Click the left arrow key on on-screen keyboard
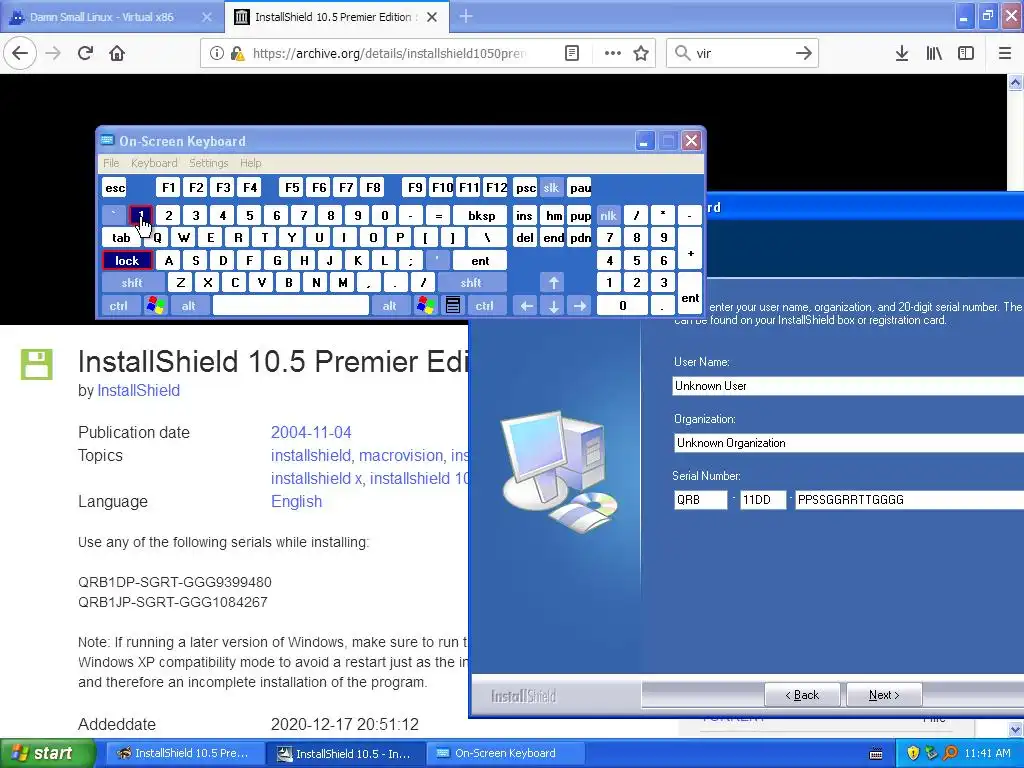 tap(527, 306)
